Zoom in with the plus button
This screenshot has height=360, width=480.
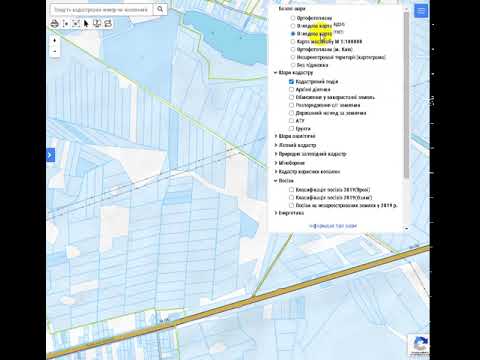tap(55, 40)
